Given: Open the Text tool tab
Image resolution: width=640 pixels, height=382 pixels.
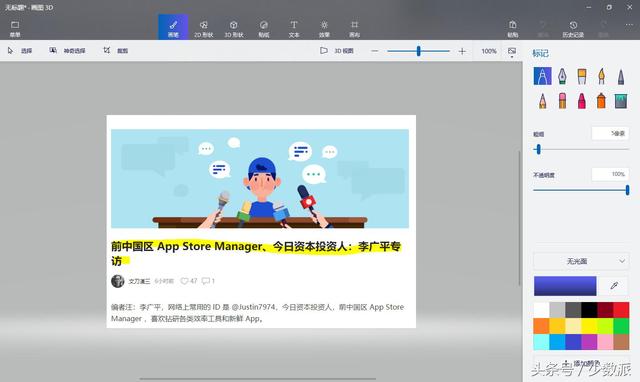Looking at the screenshot, I should point(294,29).
